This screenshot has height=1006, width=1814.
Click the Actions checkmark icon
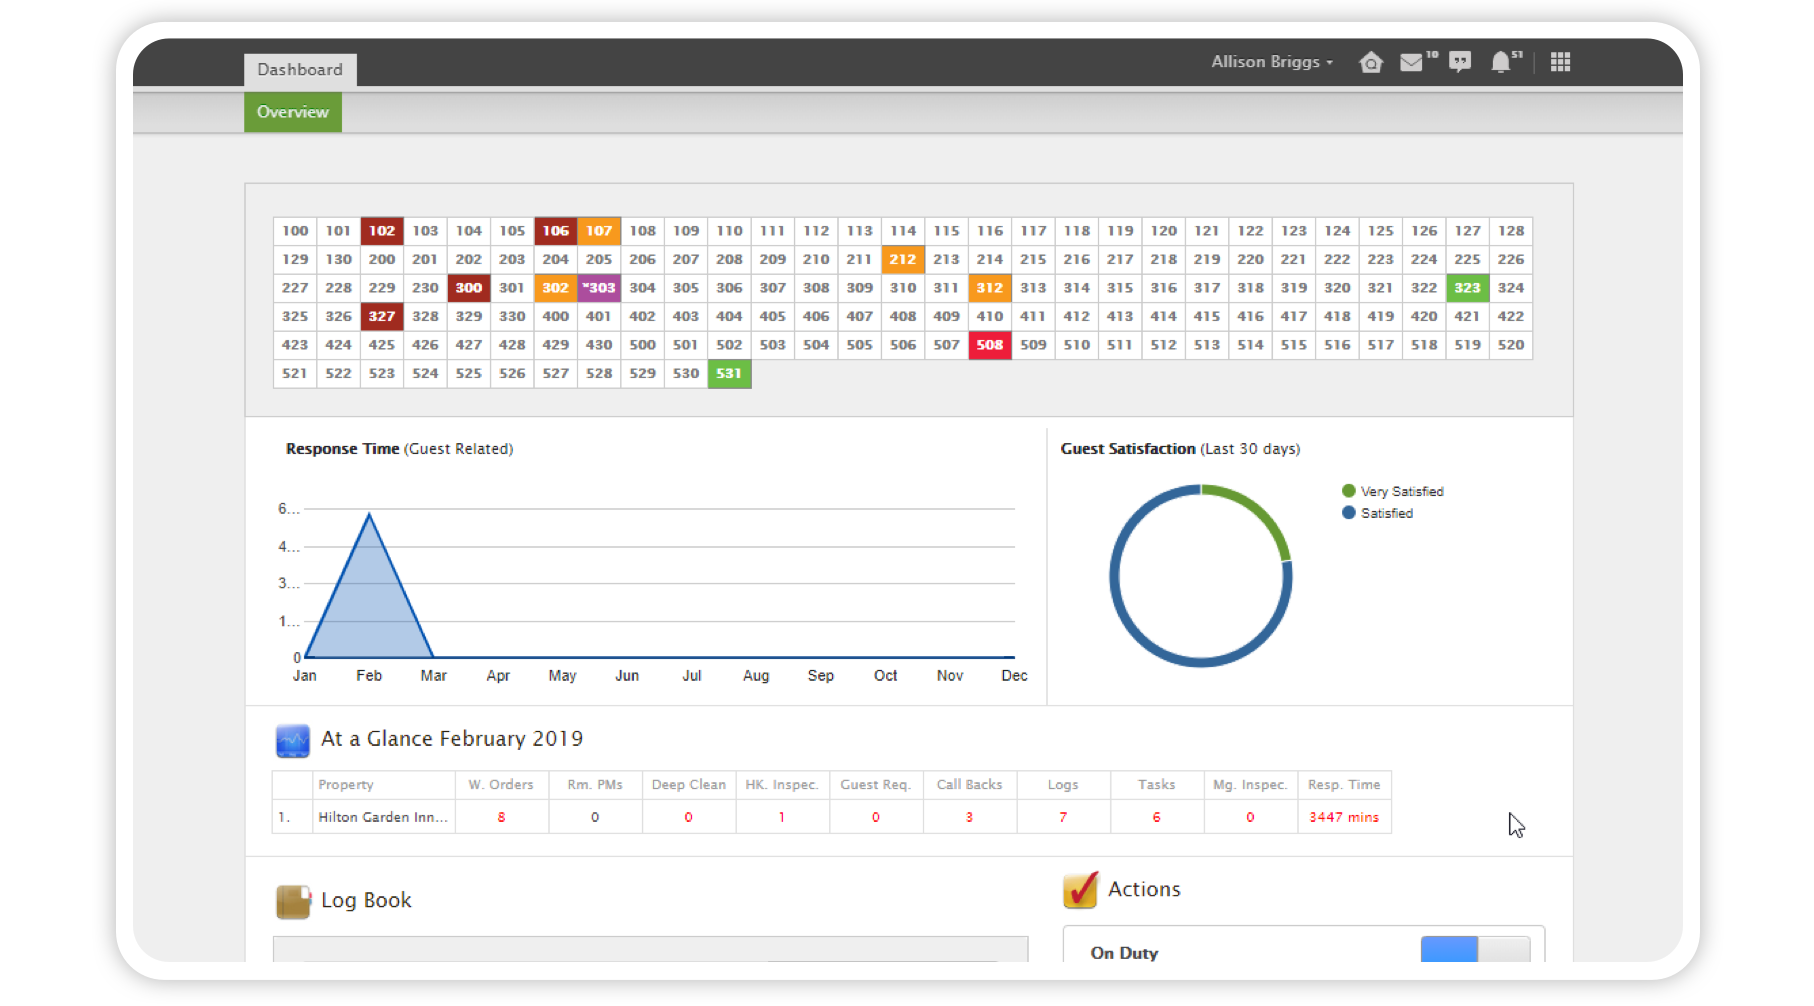coord(1079,890)
